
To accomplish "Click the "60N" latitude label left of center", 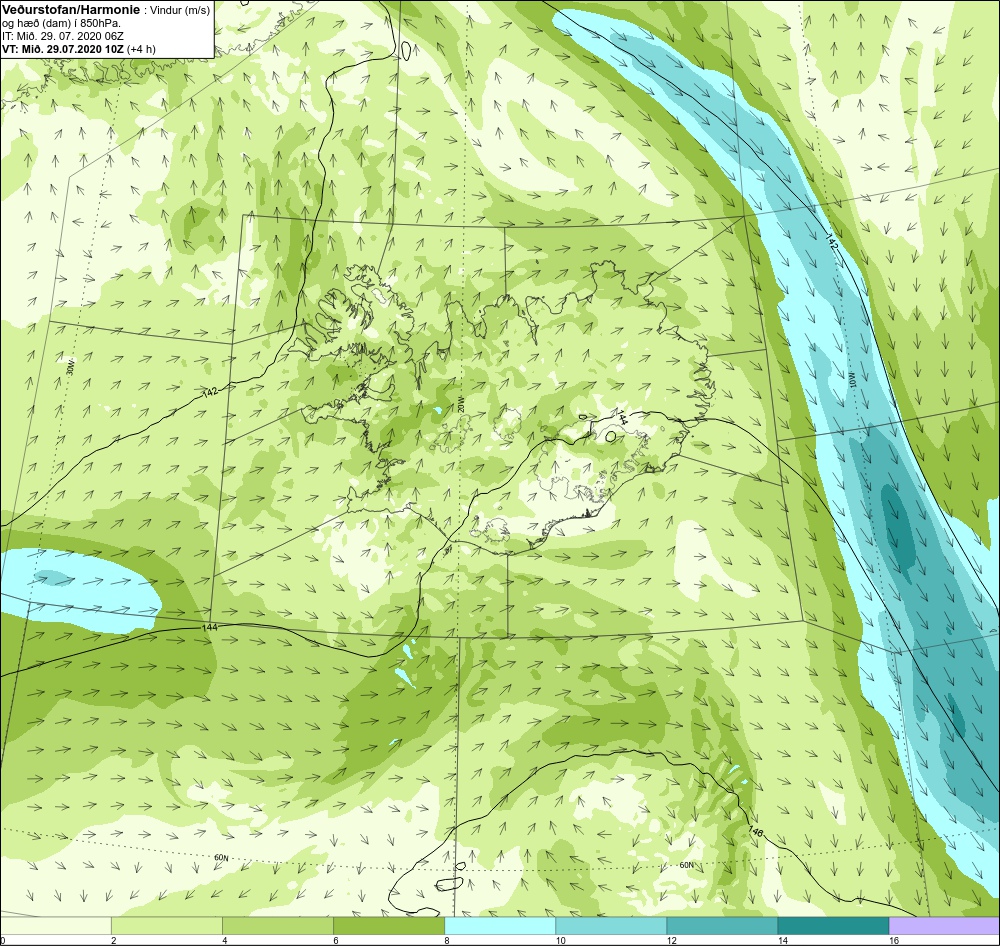I will coord(221,858).
